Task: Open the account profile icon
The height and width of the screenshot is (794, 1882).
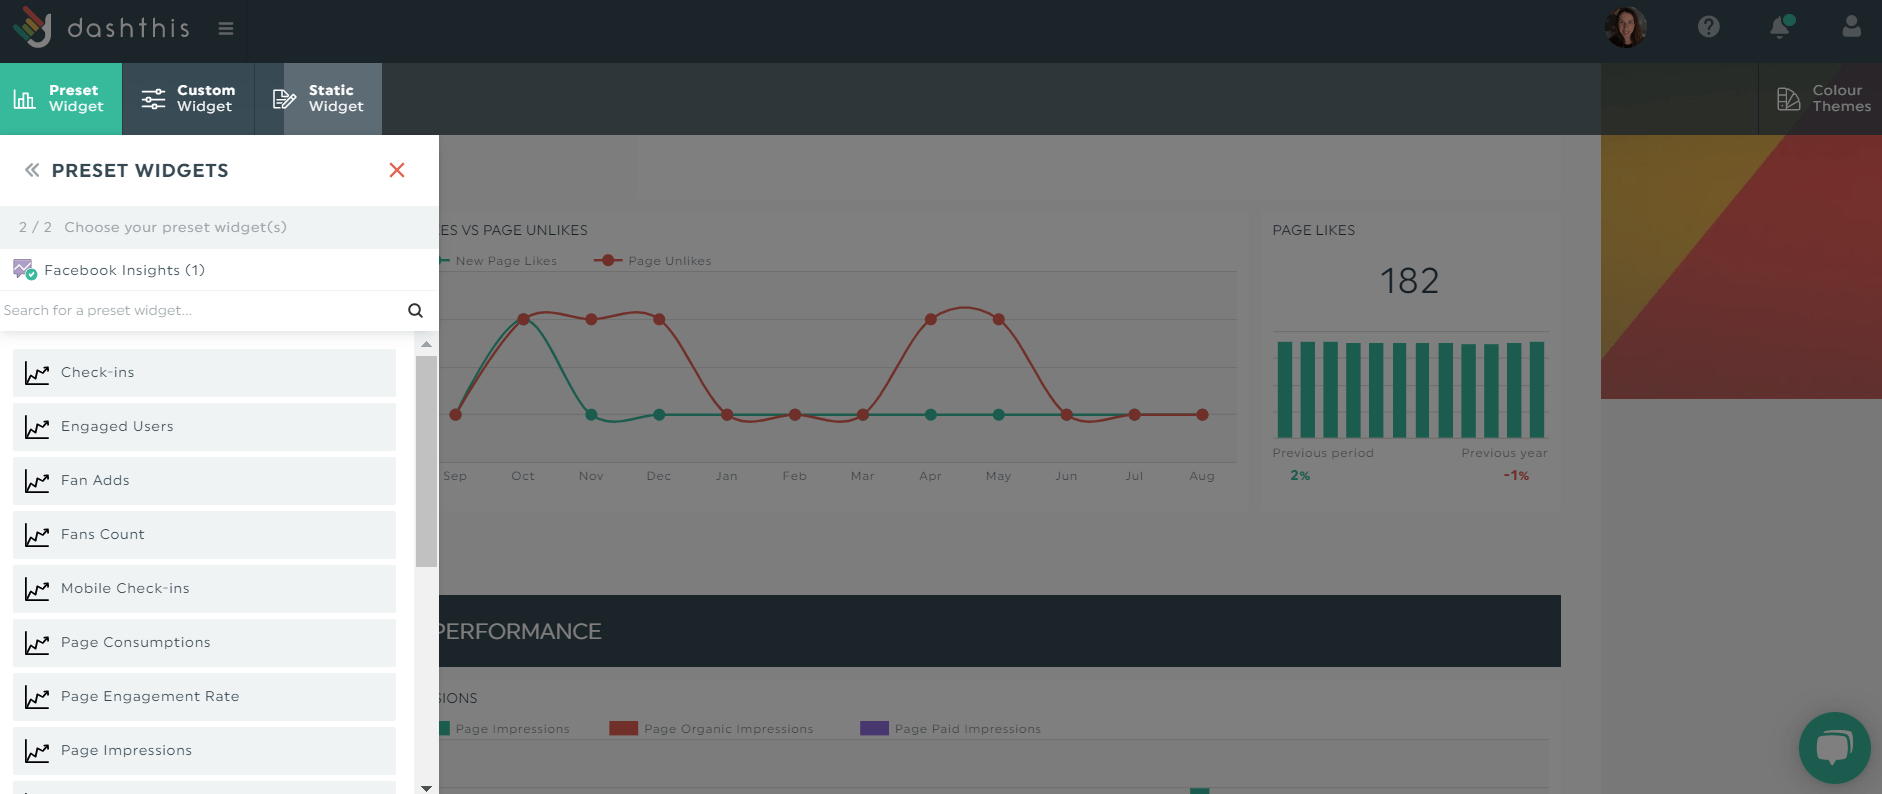Action: point(1852,27)
